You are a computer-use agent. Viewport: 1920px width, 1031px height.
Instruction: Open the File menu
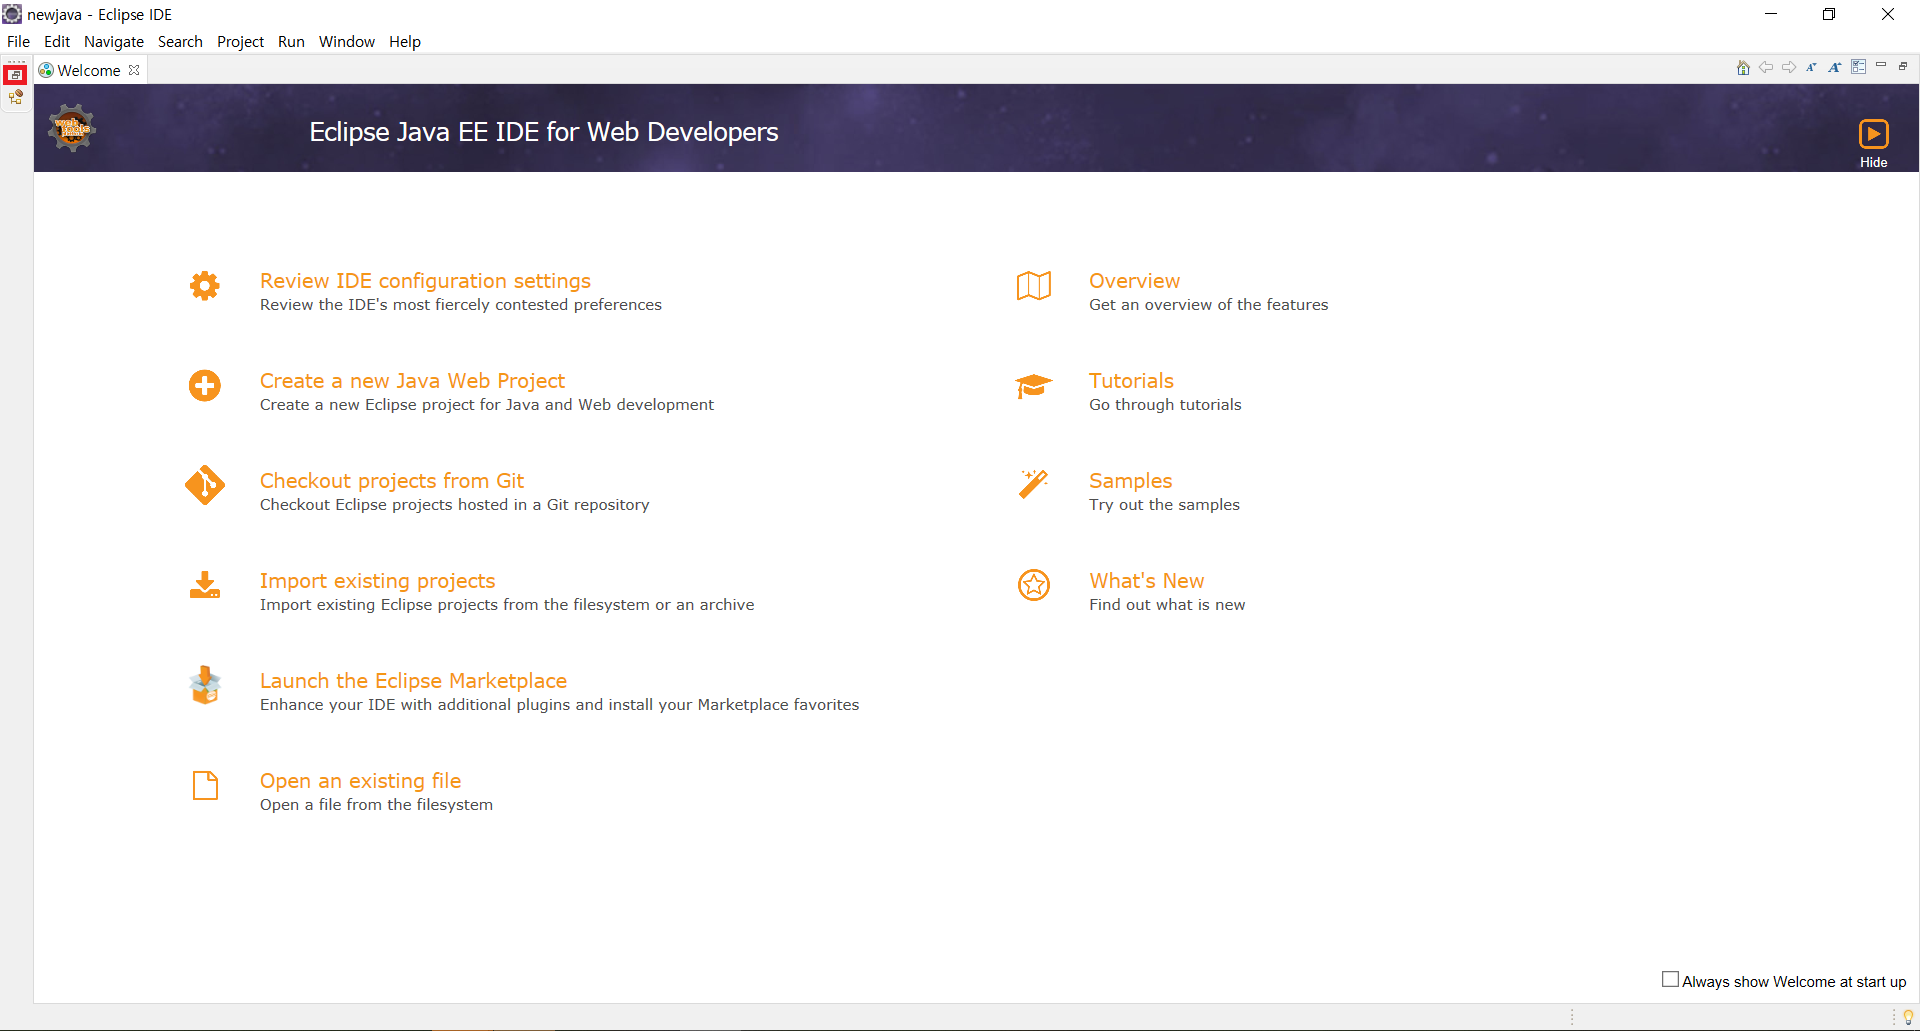18,41
